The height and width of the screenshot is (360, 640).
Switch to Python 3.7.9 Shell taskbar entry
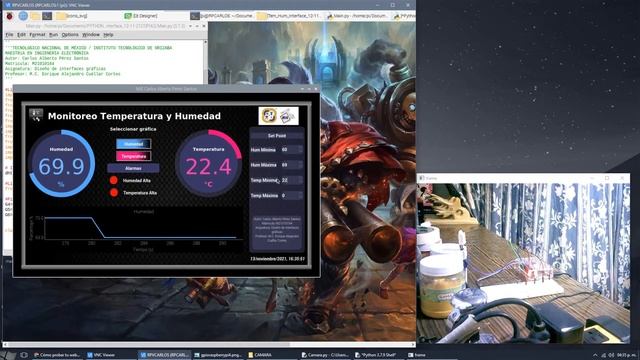378,355
